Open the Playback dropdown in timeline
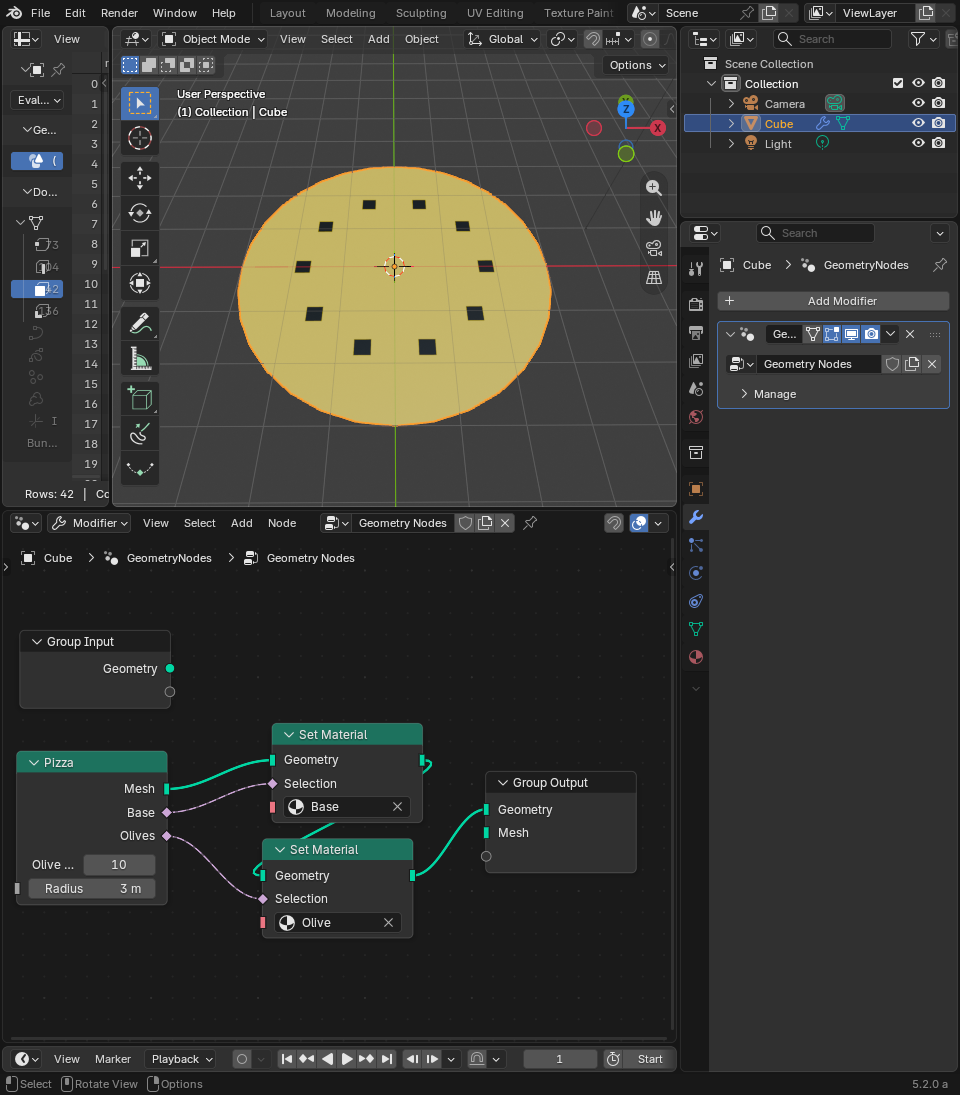Viewport: 960px width, 1095px height. click(x=180, y=1059)
